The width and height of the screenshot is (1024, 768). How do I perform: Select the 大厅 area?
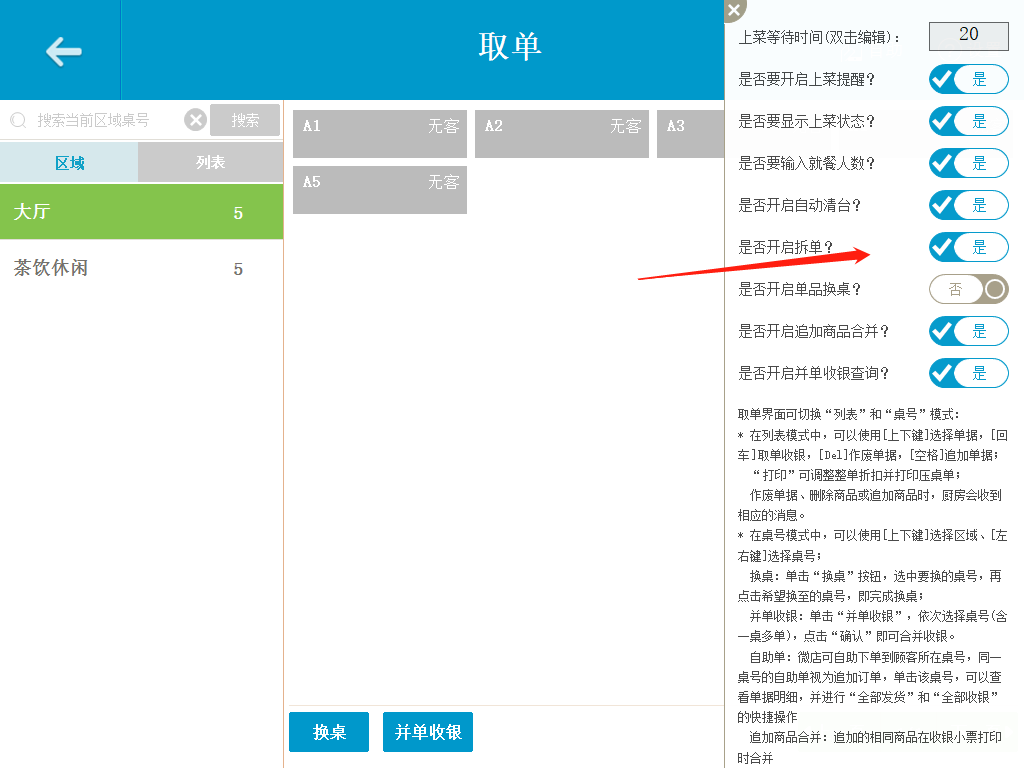click(x=141, y=212)
